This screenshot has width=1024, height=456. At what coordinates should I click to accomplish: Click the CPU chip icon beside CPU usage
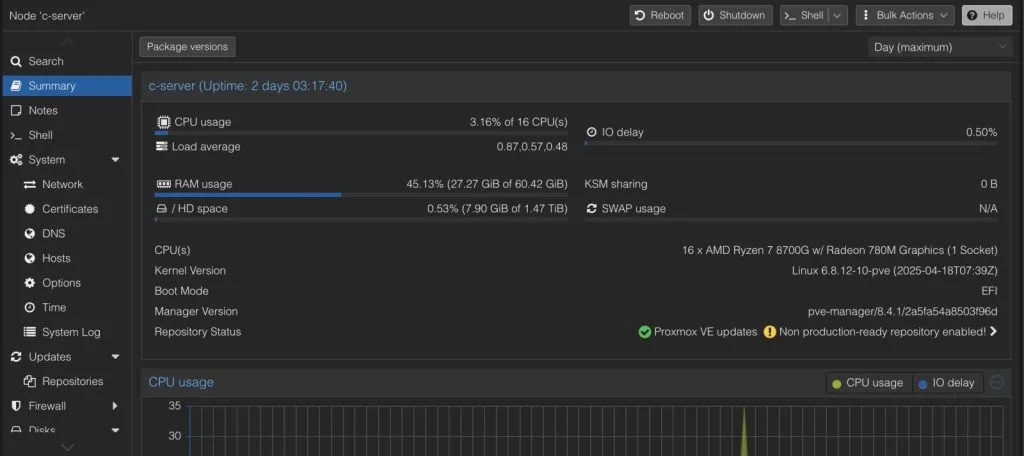[163, 122]
